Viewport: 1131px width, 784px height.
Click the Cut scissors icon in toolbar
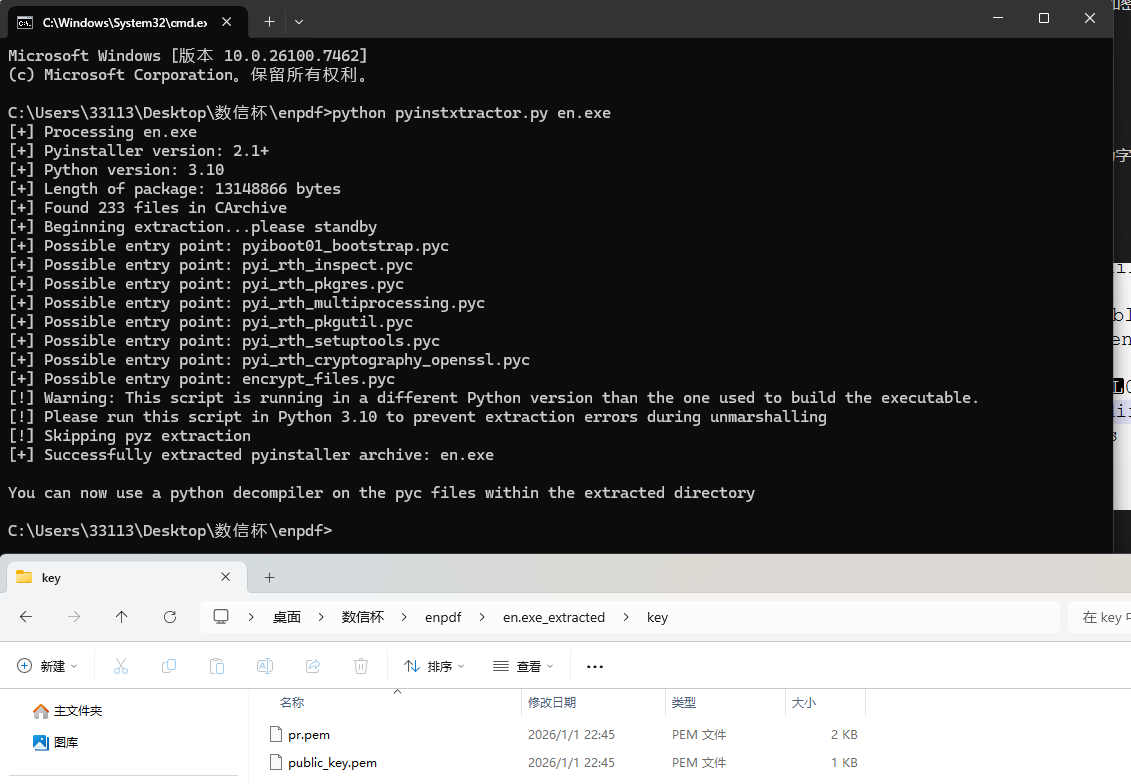121,666
